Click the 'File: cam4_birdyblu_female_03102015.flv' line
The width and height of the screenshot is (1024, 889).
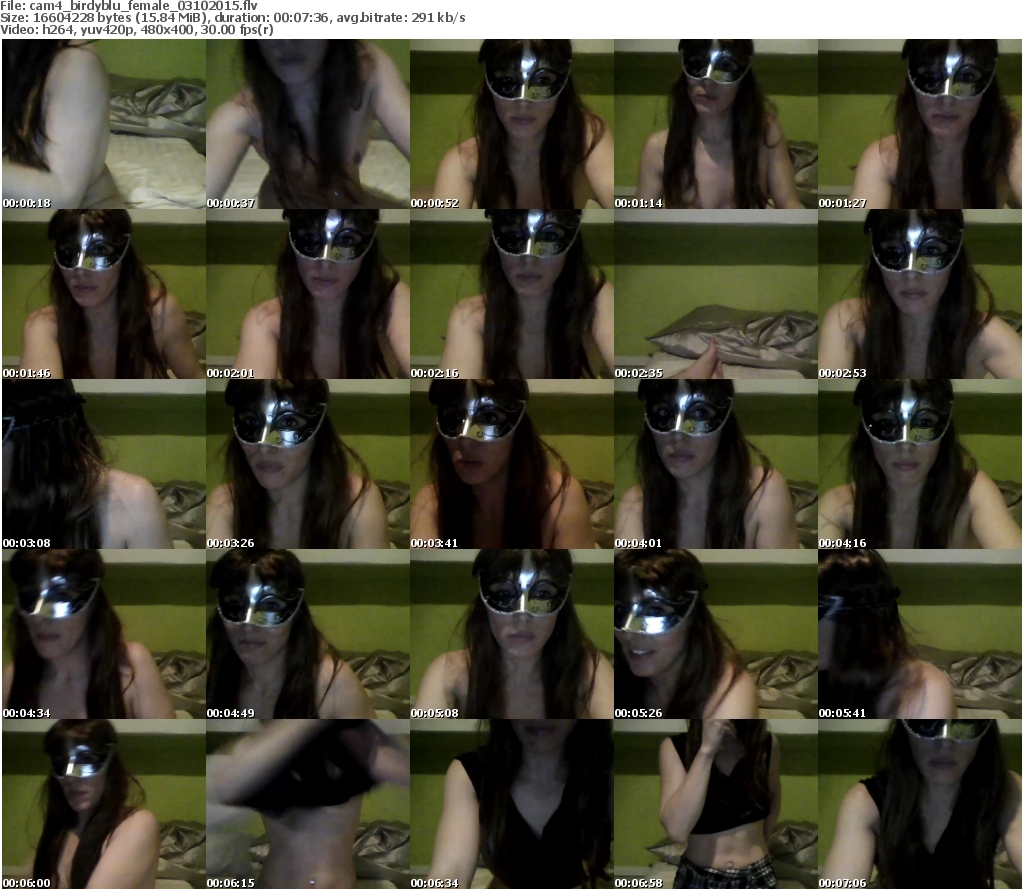pyautogui.click(x=129, y=6)
